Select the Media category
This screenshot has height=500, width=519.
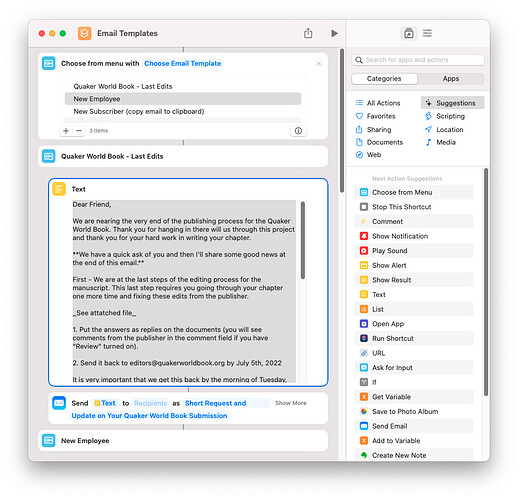coord(440,142)
